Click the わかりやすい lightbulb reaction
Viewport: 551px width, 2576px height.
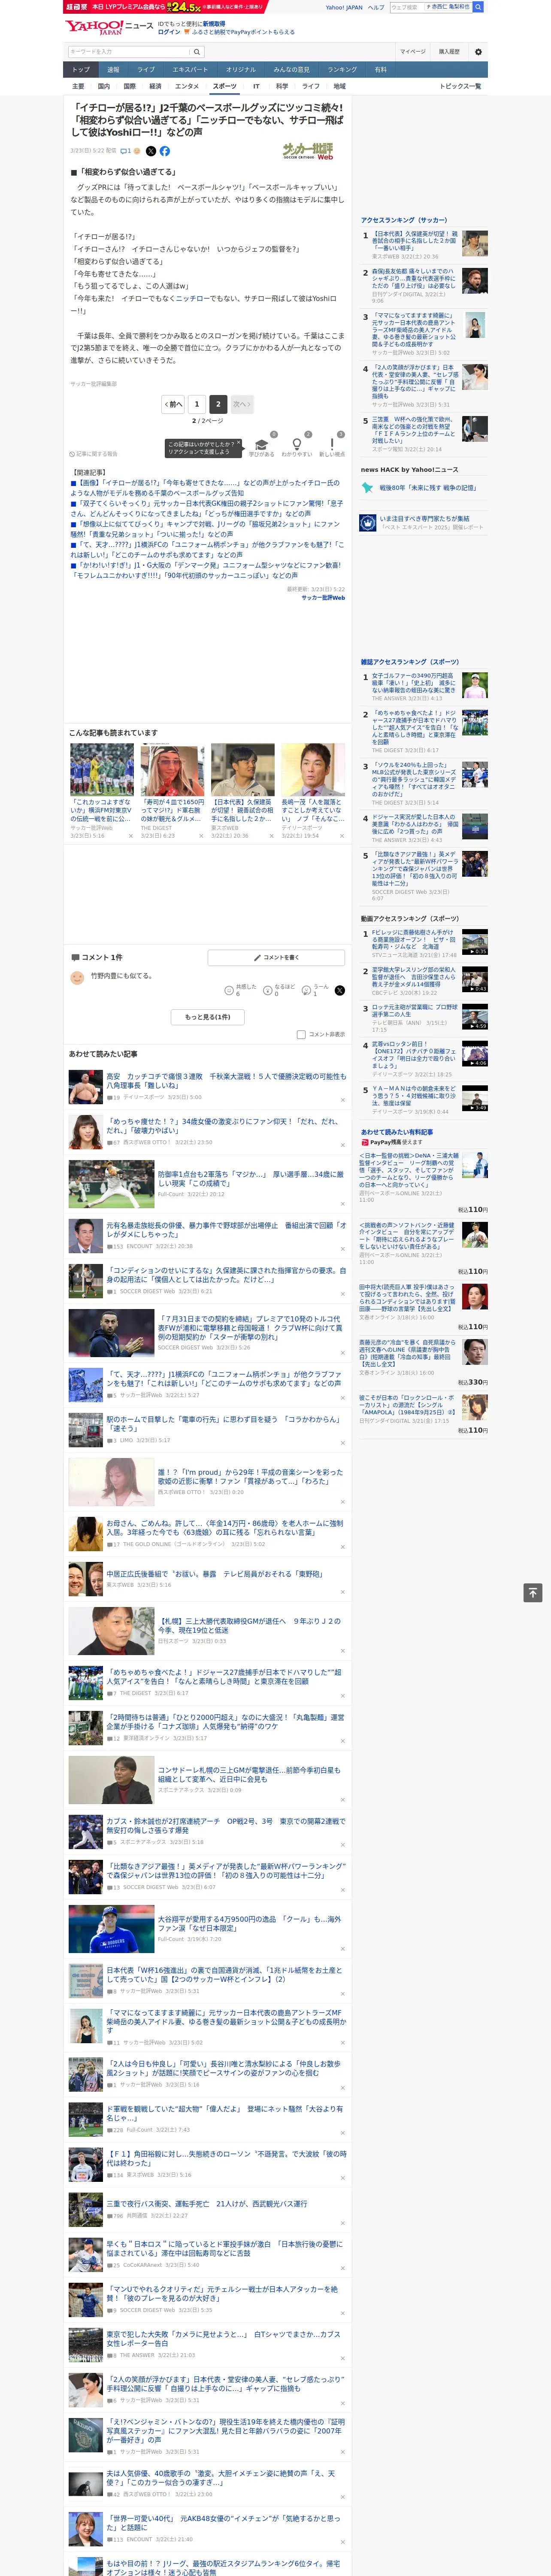296,445
